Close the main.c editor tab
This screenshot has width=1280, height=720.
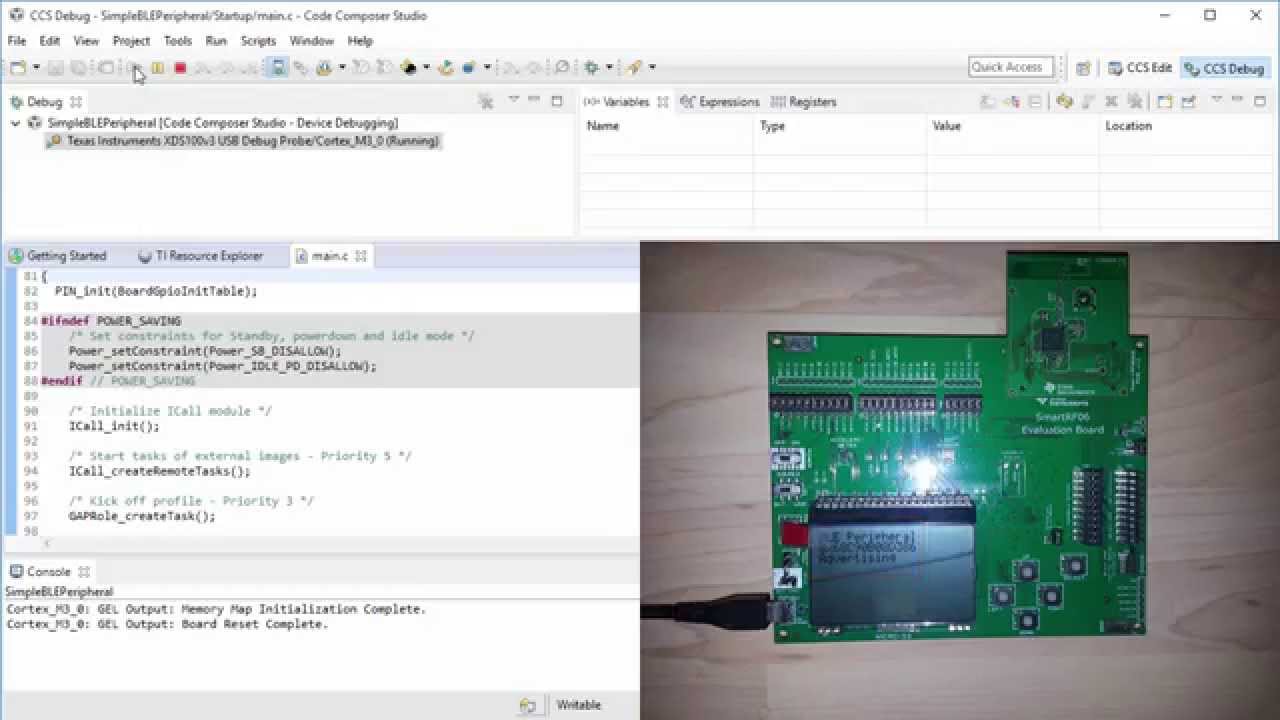pyautogui.click(x=361, y=256)
